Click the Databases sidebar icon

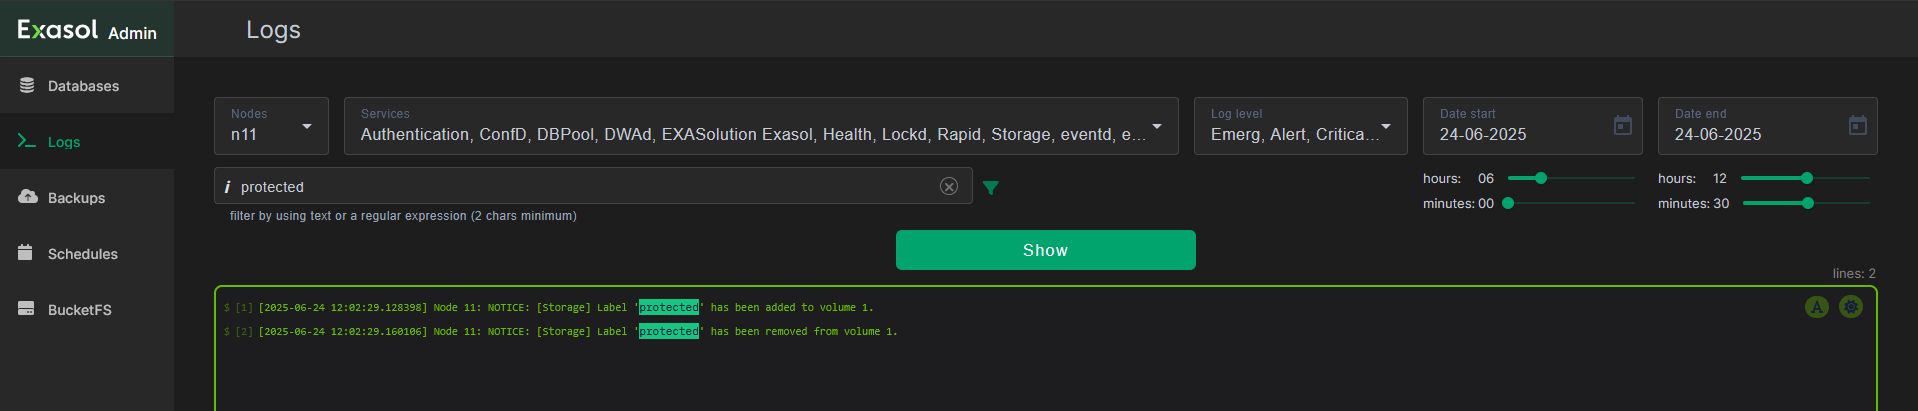coord(27,86)
